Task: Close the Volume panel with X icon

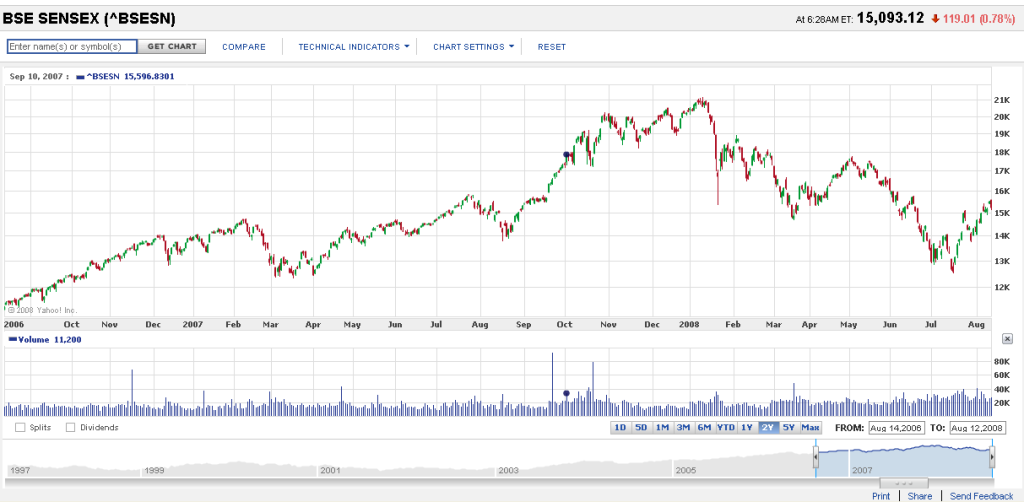Action: pos(1008,338)
